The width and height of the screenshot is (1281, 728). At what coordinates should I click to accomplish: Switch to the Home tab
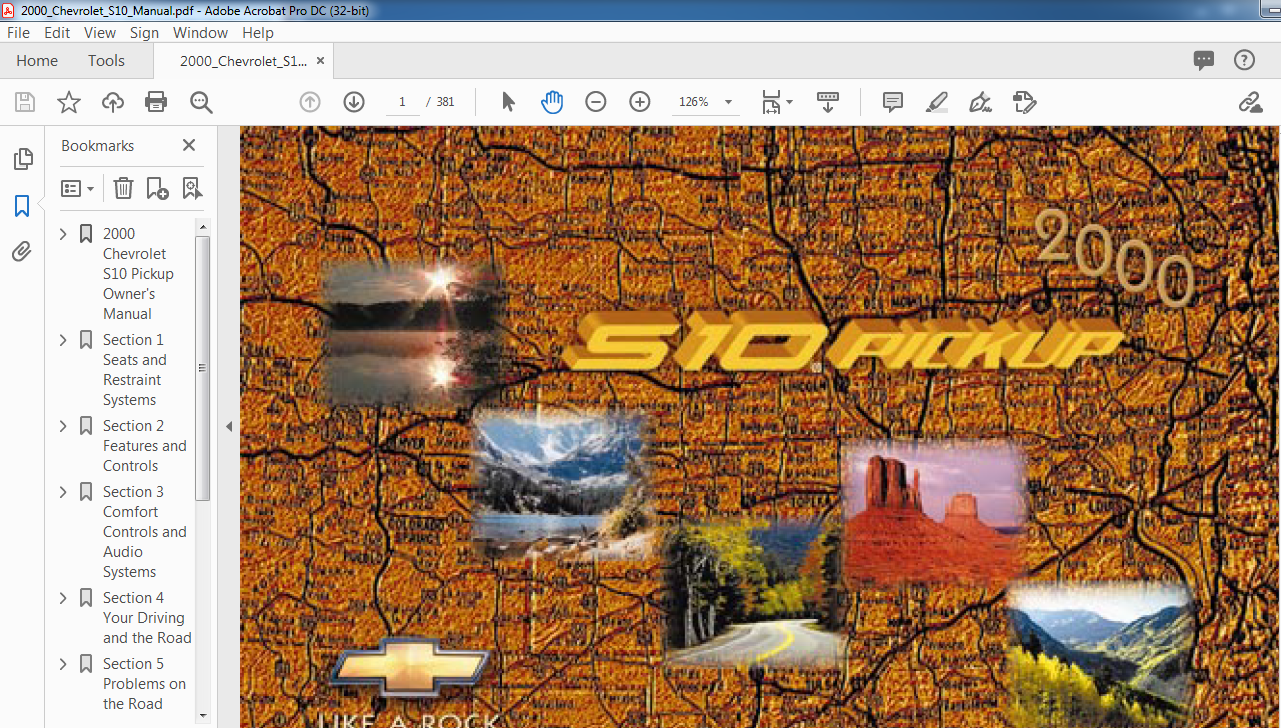tap(37, 61)
